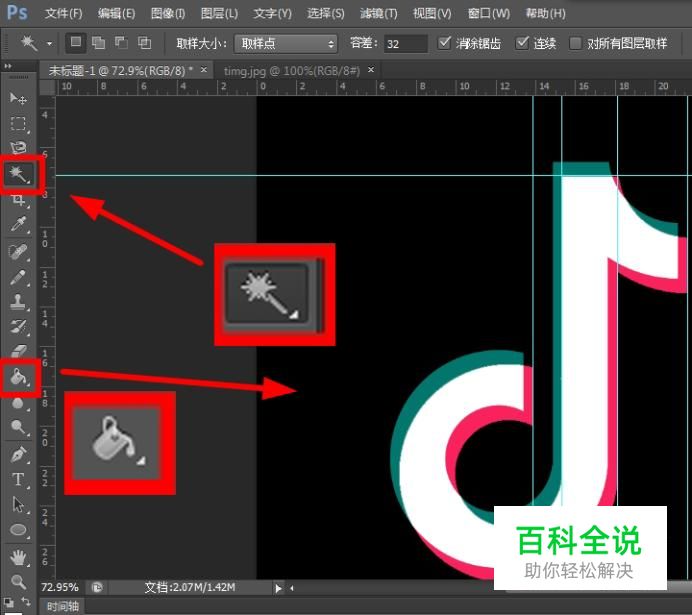
Task: Select the Zoom tool
Action: point(18,582)
